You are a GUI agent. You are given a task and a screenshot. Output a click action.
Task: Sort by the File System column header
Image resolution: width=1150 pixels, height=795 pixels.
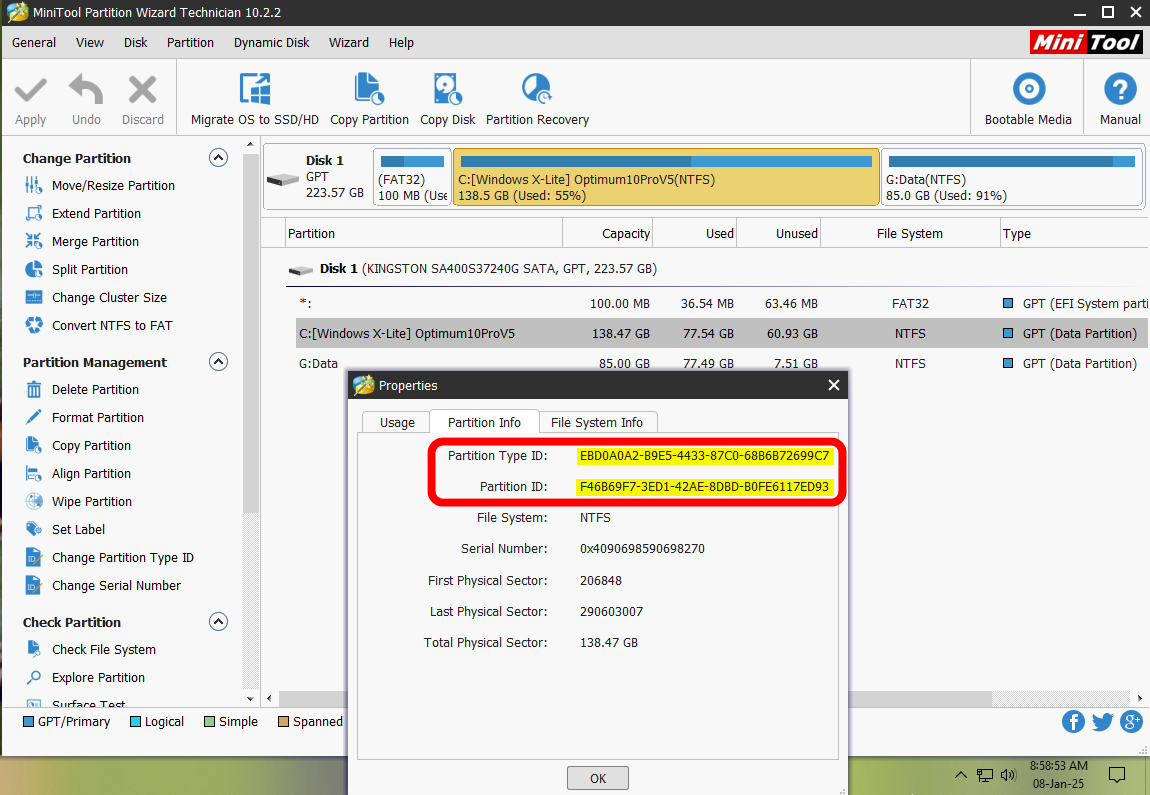tap(909, 233)
